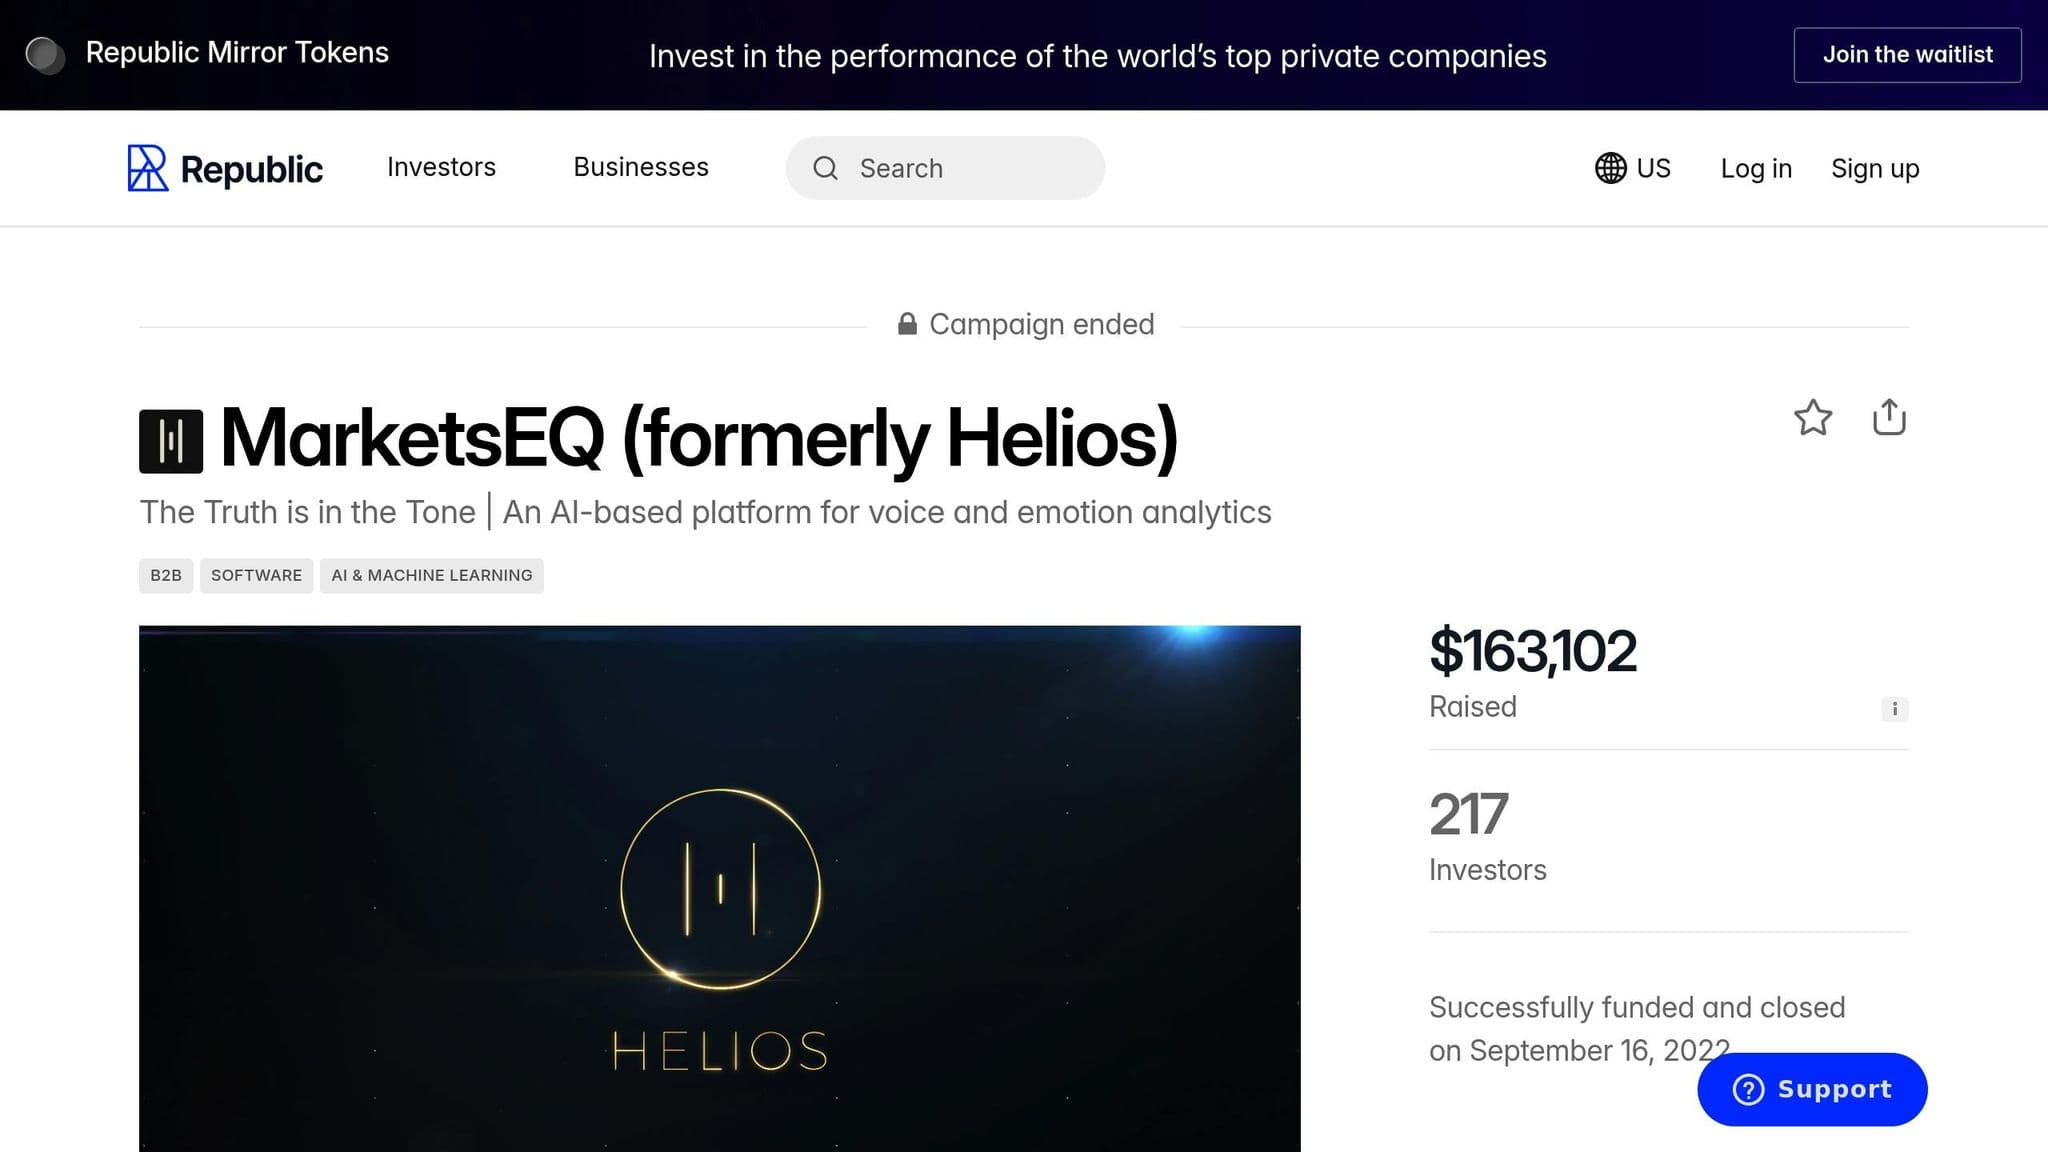Click the Sign up option

1875,168
